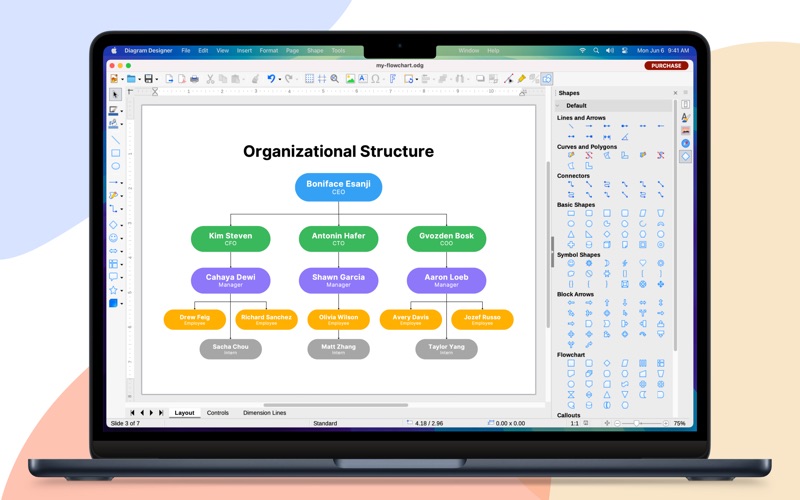Click the Undo arrow icon
The height and width of the screenshot is (500, 800).
271,79
